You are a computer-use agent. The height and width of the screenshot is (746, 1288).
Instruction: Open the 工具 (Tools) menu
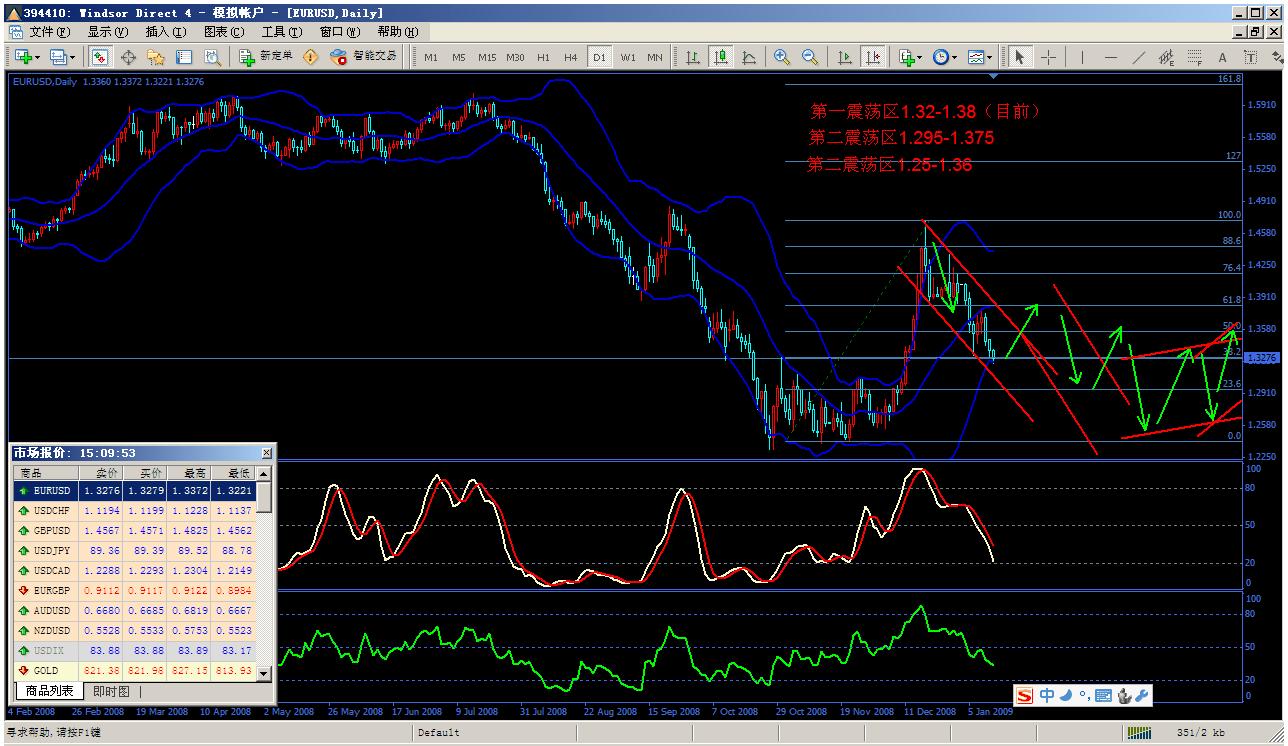(281, 32)
